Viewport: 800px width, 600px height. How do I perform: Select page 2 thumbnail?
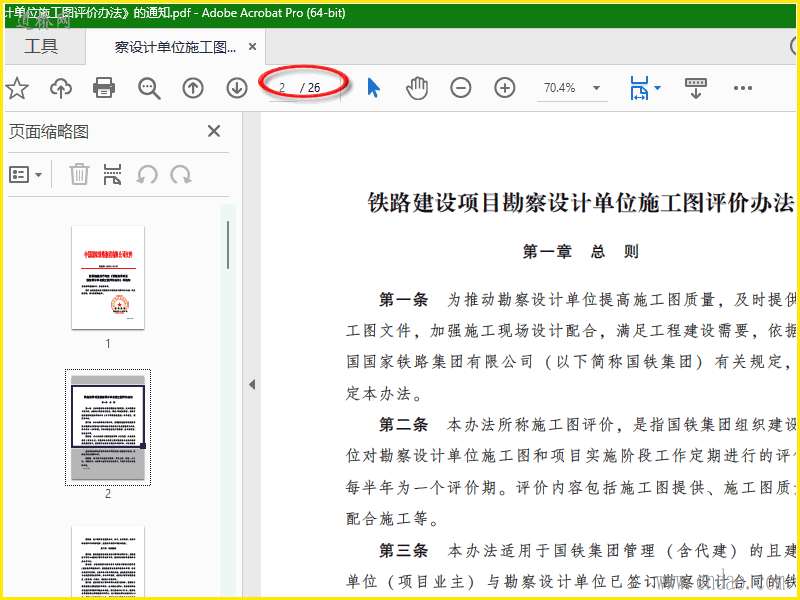pos(108,428)
